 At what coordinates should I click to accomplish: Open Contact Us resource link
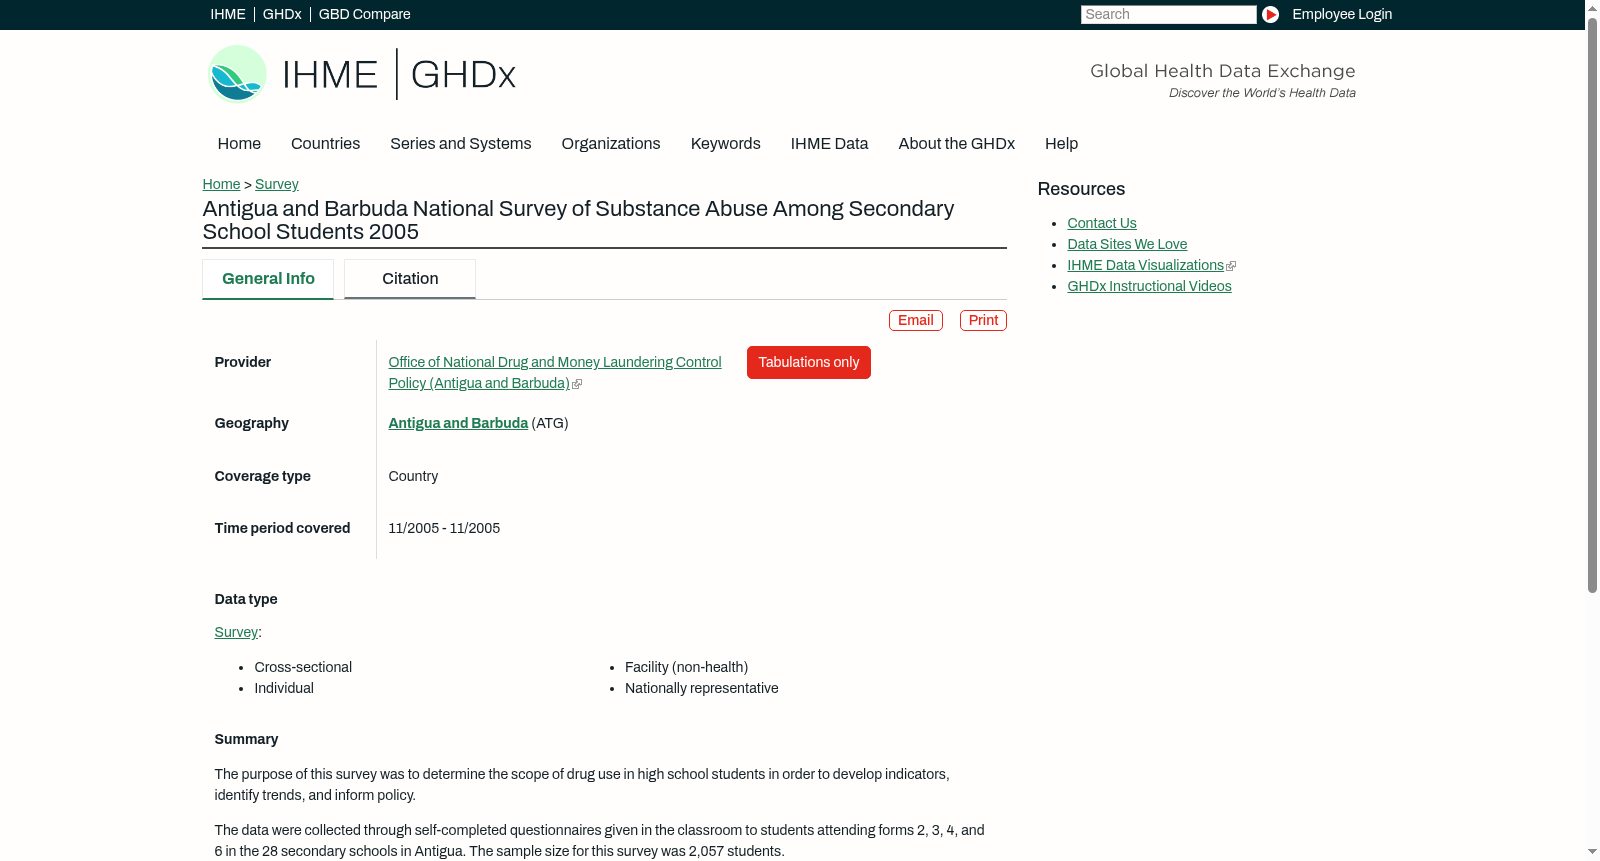click(1102, 223)
